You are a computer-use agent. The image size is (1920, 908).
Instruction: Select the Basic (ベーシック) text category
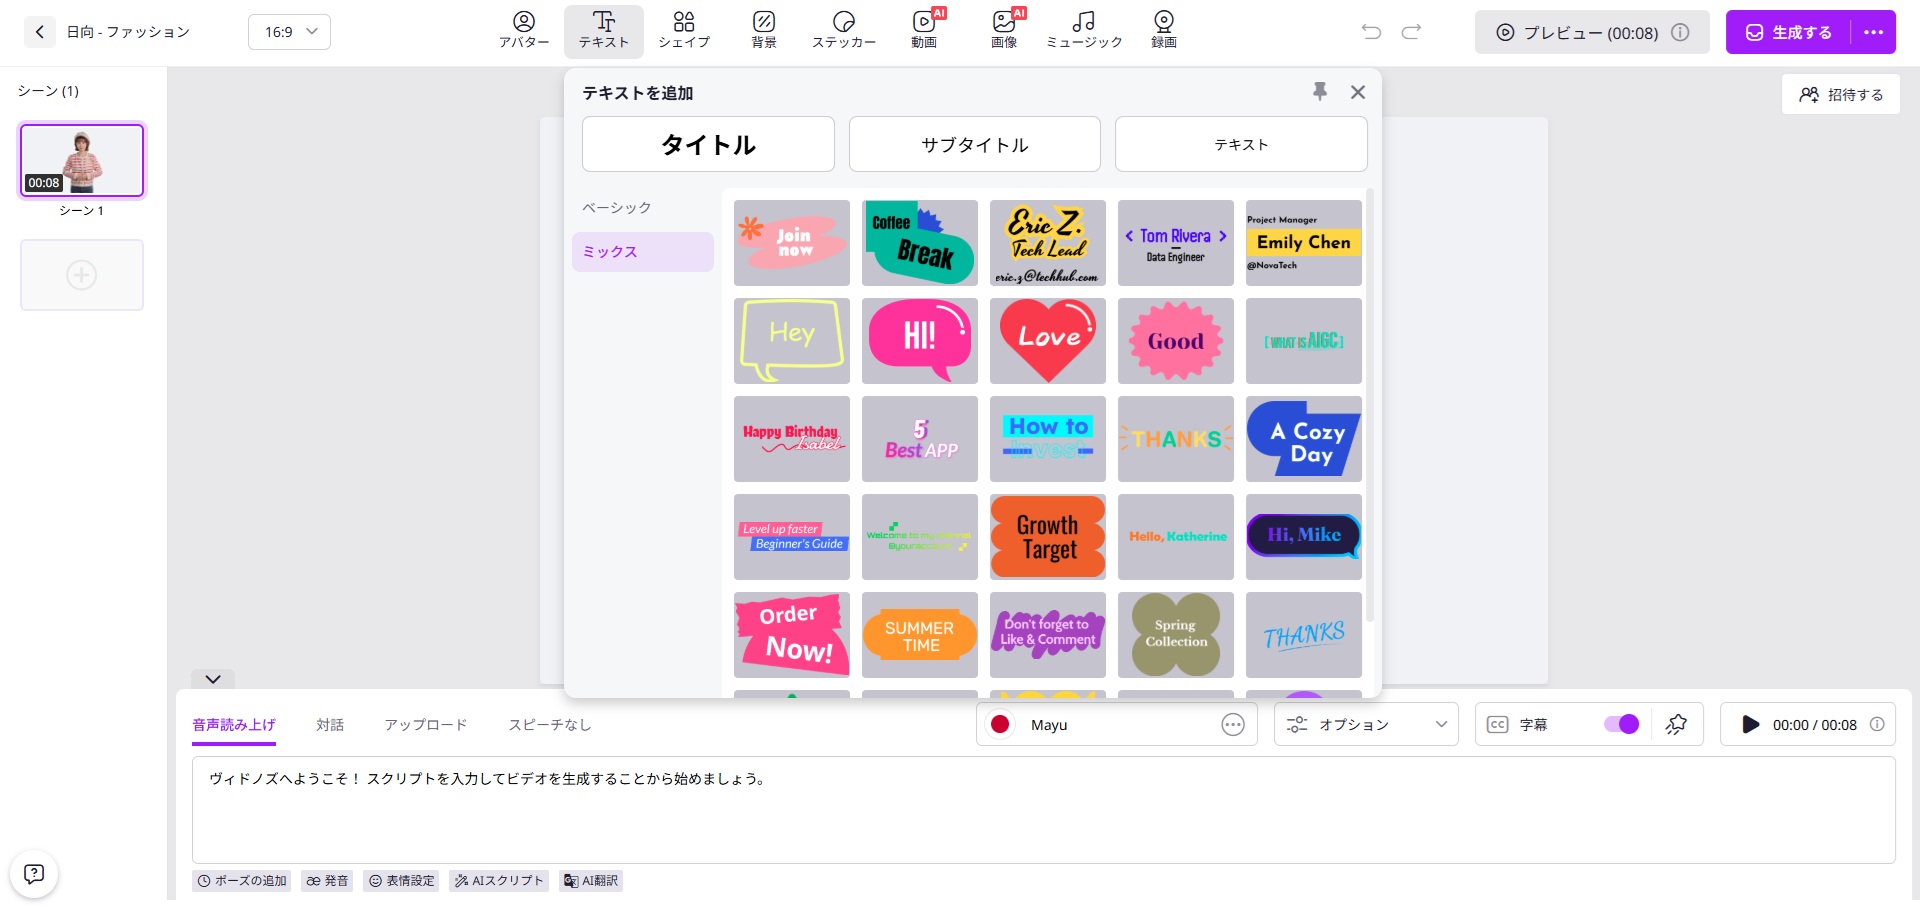(x=617, y=208)
